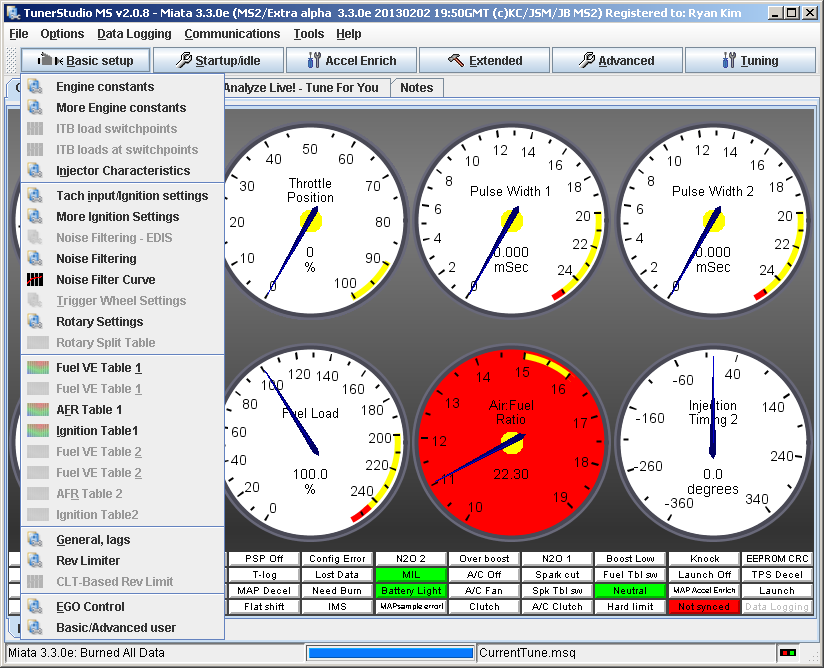Switch to the Notes tab
The image size is (824, 668).
[x=416, y=88]
